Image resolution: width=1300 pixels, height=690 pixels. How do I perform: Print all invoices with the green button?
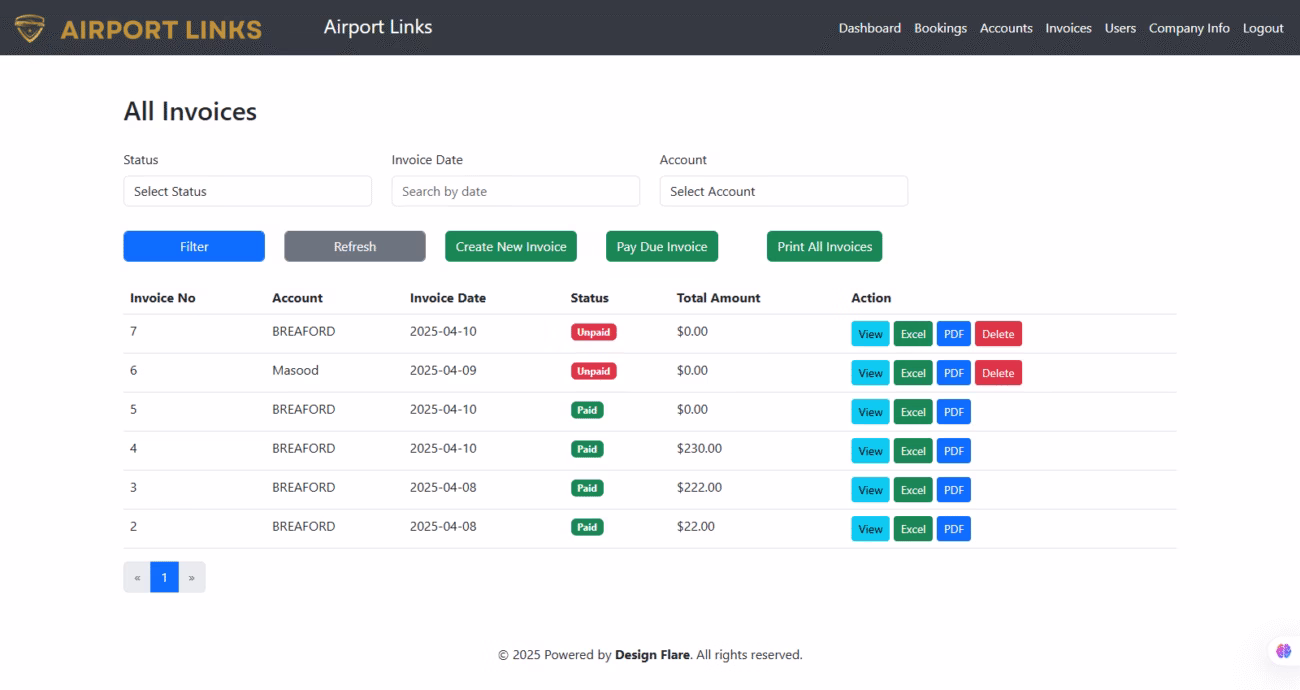pyautogui.click(x=824, y=247)
